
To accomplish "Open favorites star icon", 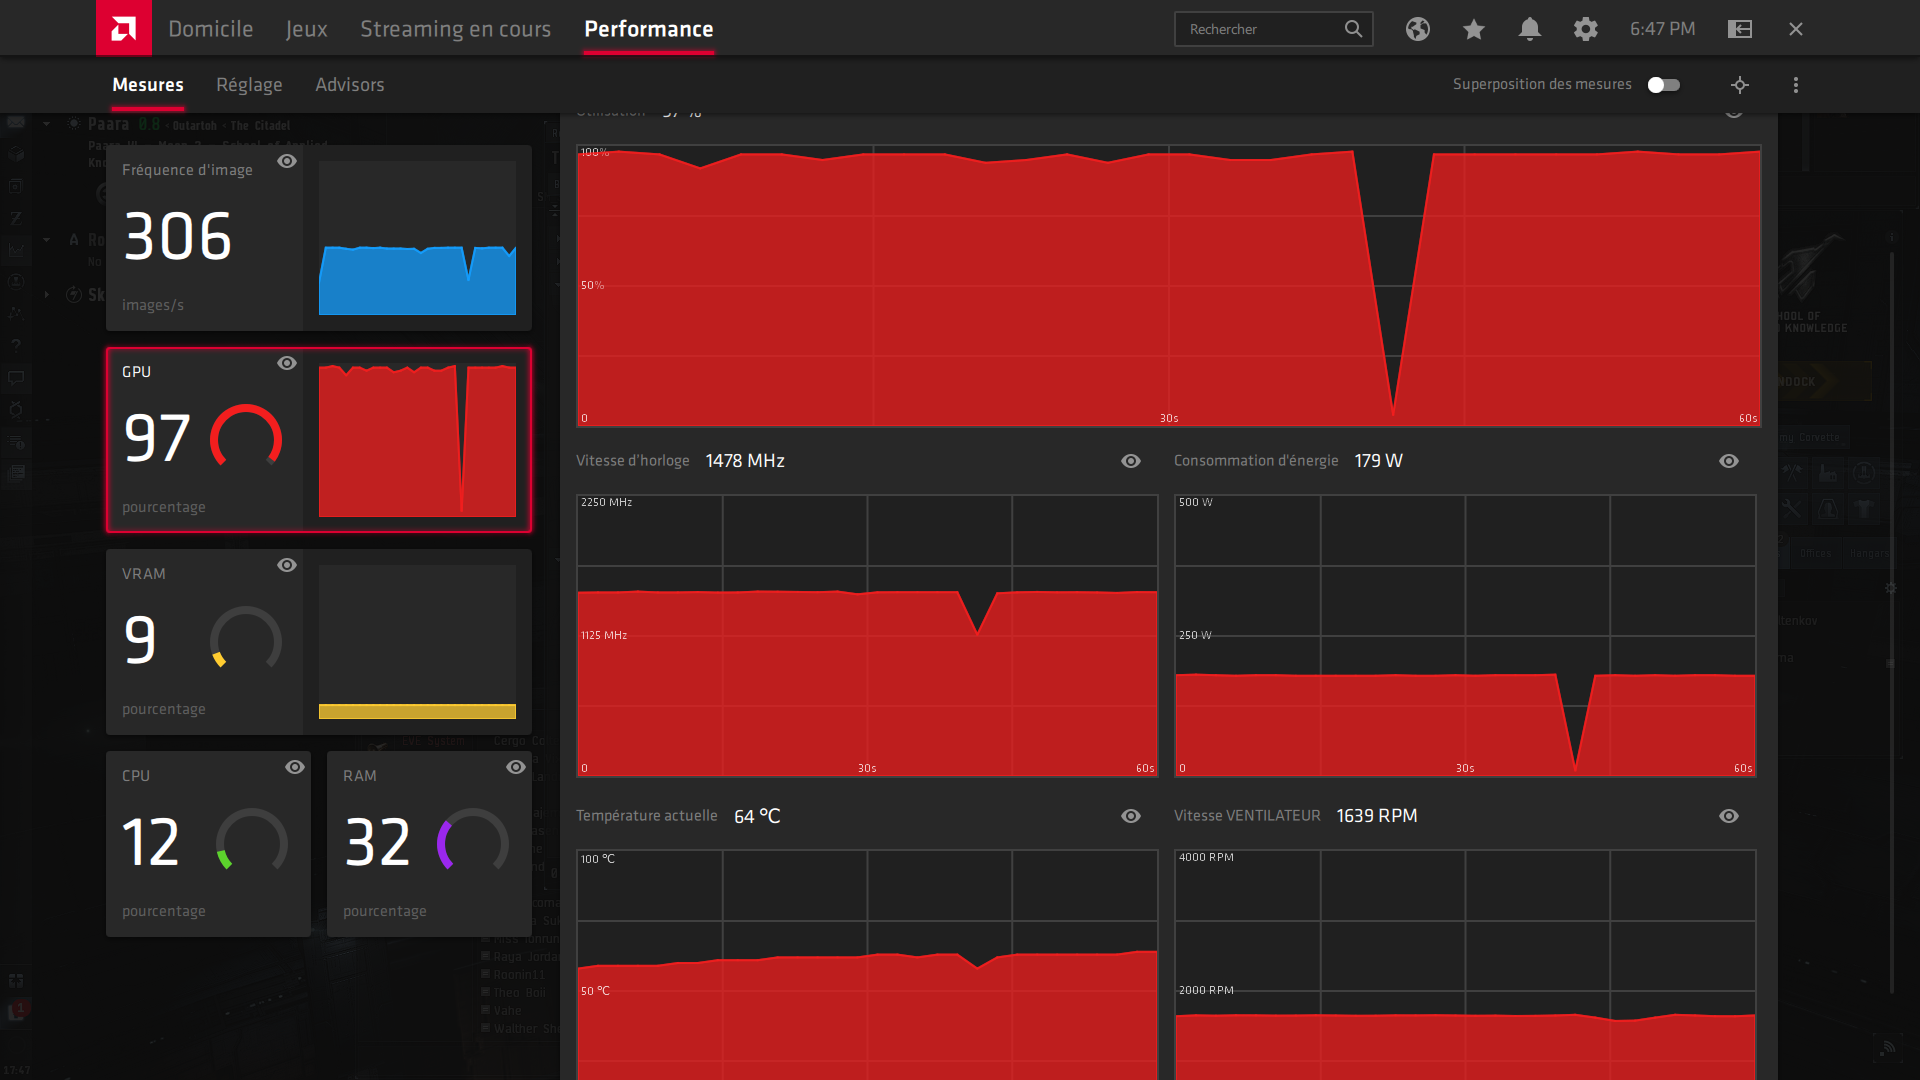I will point(1473,29).
